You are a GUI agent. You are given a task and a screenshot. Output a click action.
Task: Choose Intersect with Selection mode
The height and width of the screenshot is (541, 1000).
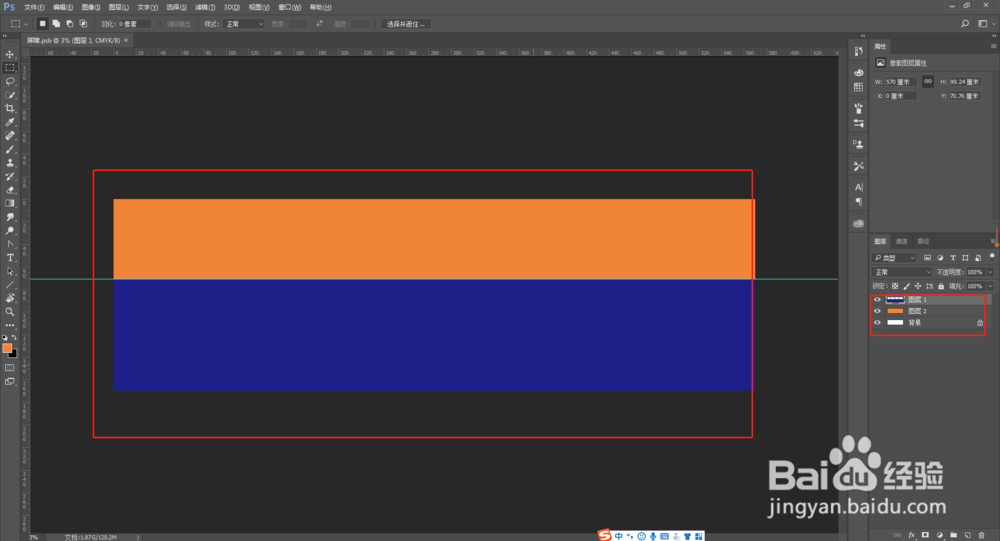pos(83,24)
